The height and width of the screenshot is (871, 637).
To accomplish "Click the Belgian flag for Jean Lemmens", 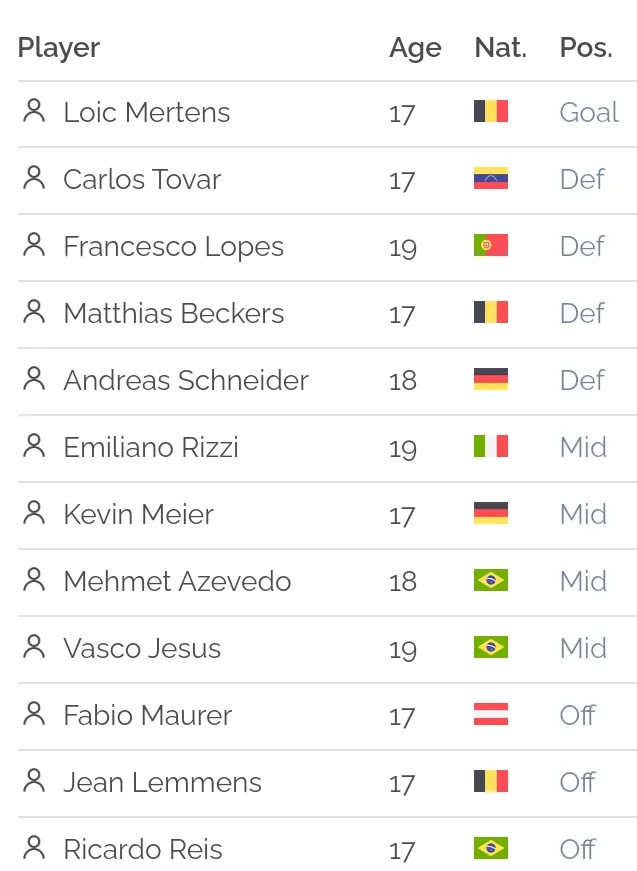I will click(491, 781).
